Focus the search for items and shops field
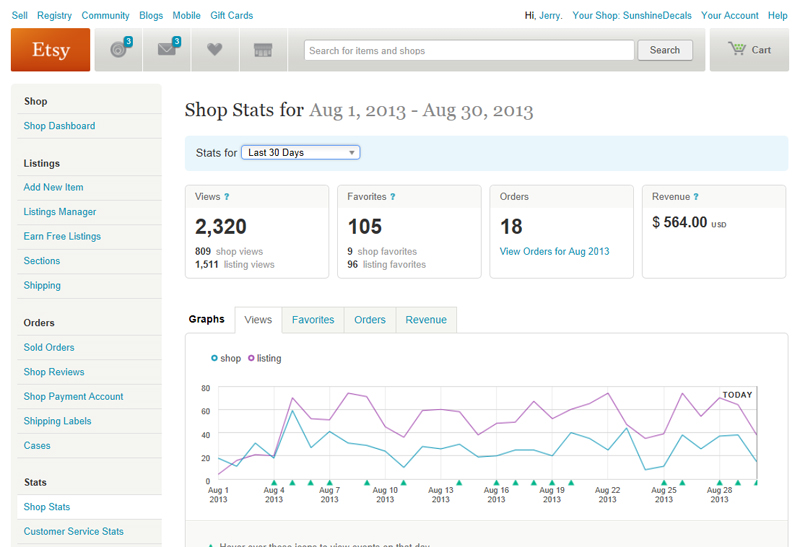800x547 pixels. click(469, 51)
